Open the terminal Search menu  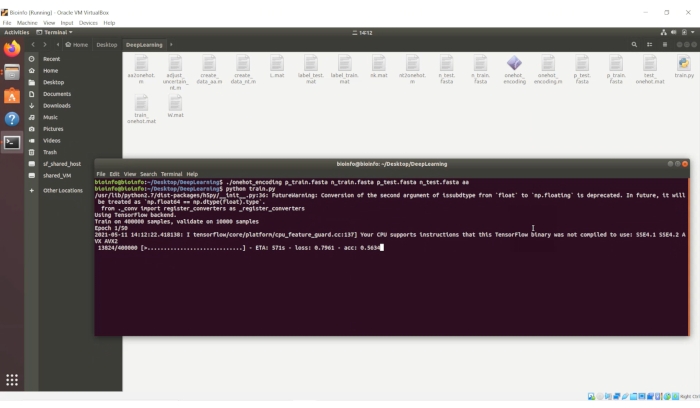coord(148,174)
